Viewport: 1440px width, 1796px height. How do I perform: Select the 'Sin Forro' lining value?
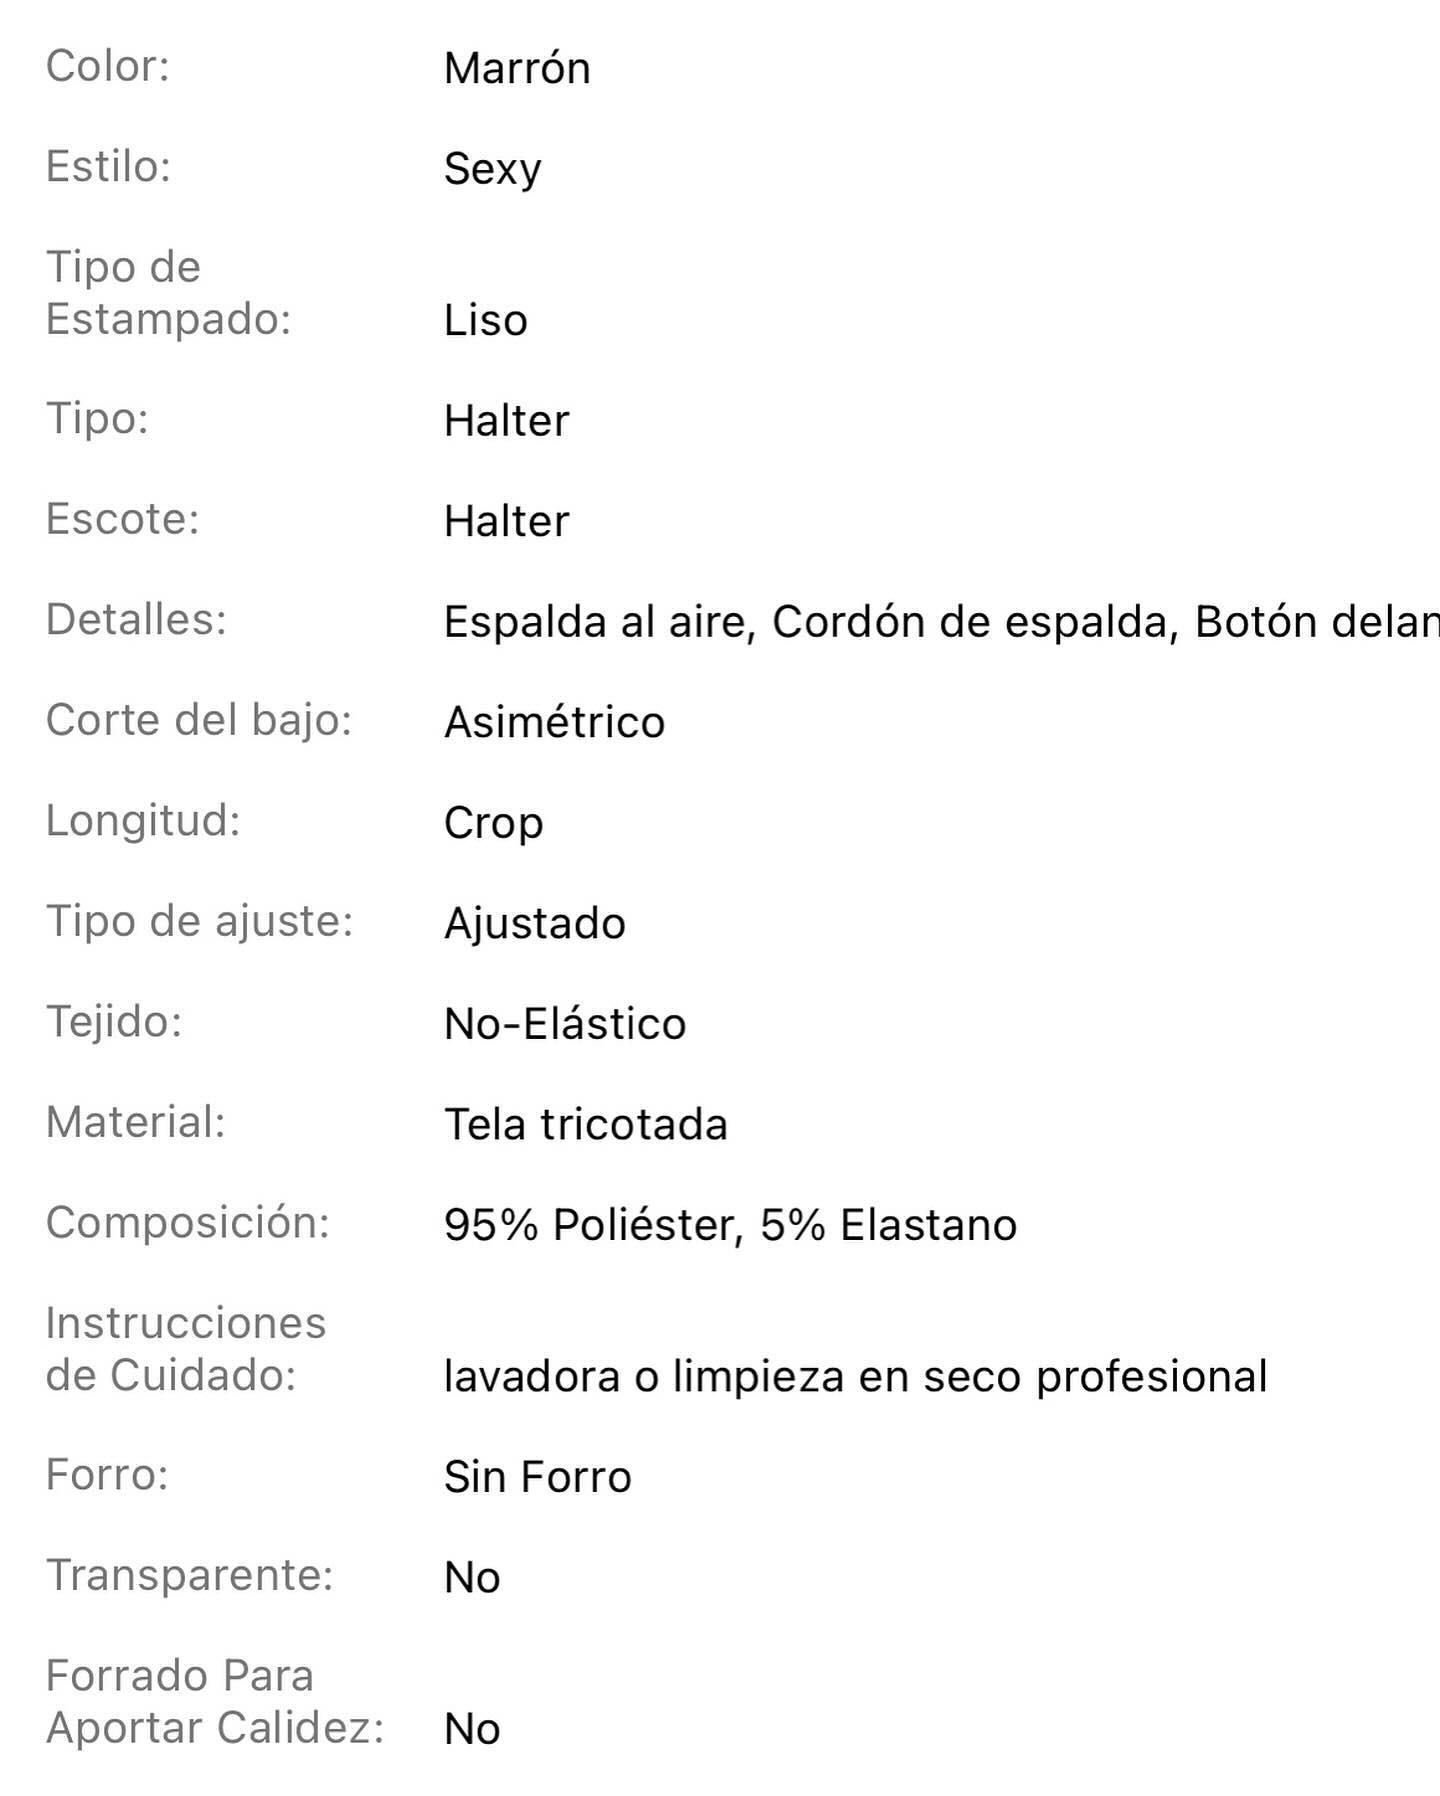point(537,1477)
